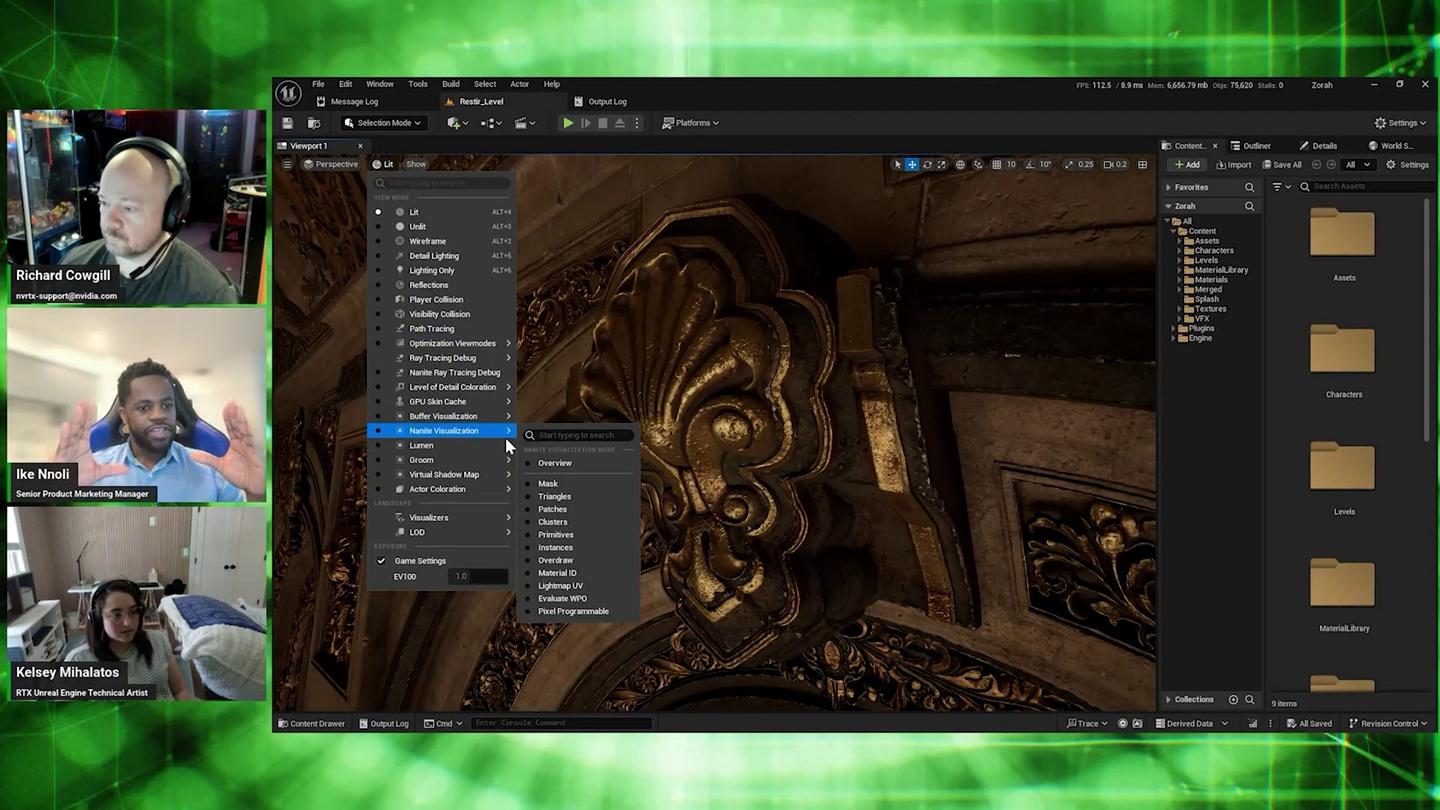This screenshot has width=1440, height=810.
Task: Click the Save All button in Content Browser
Action: 1282,165
